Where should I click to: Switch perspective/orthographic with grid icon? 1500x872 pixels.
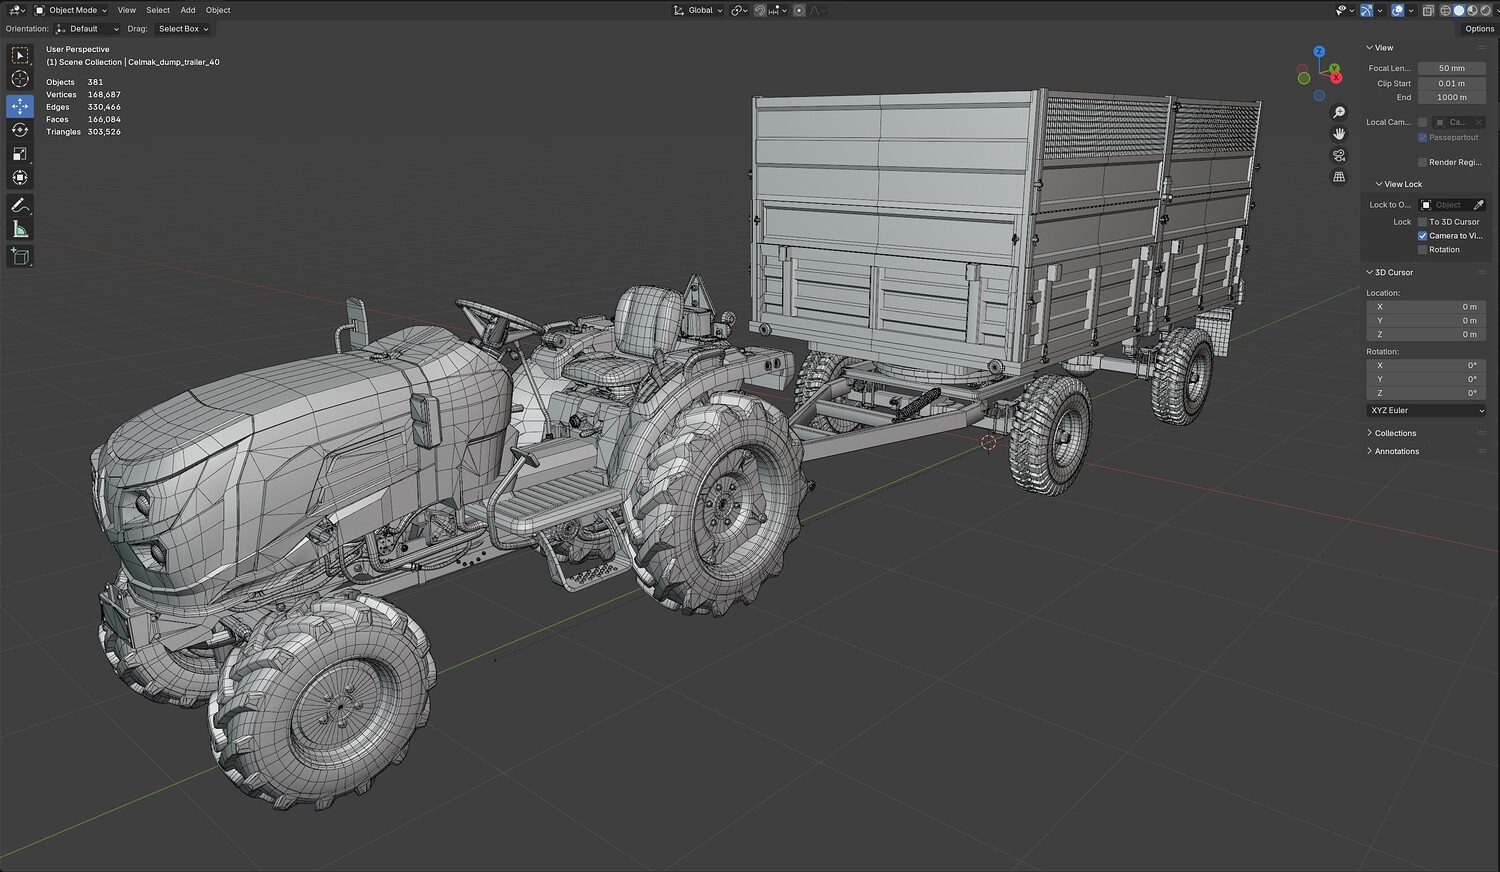click(1339, 177)
